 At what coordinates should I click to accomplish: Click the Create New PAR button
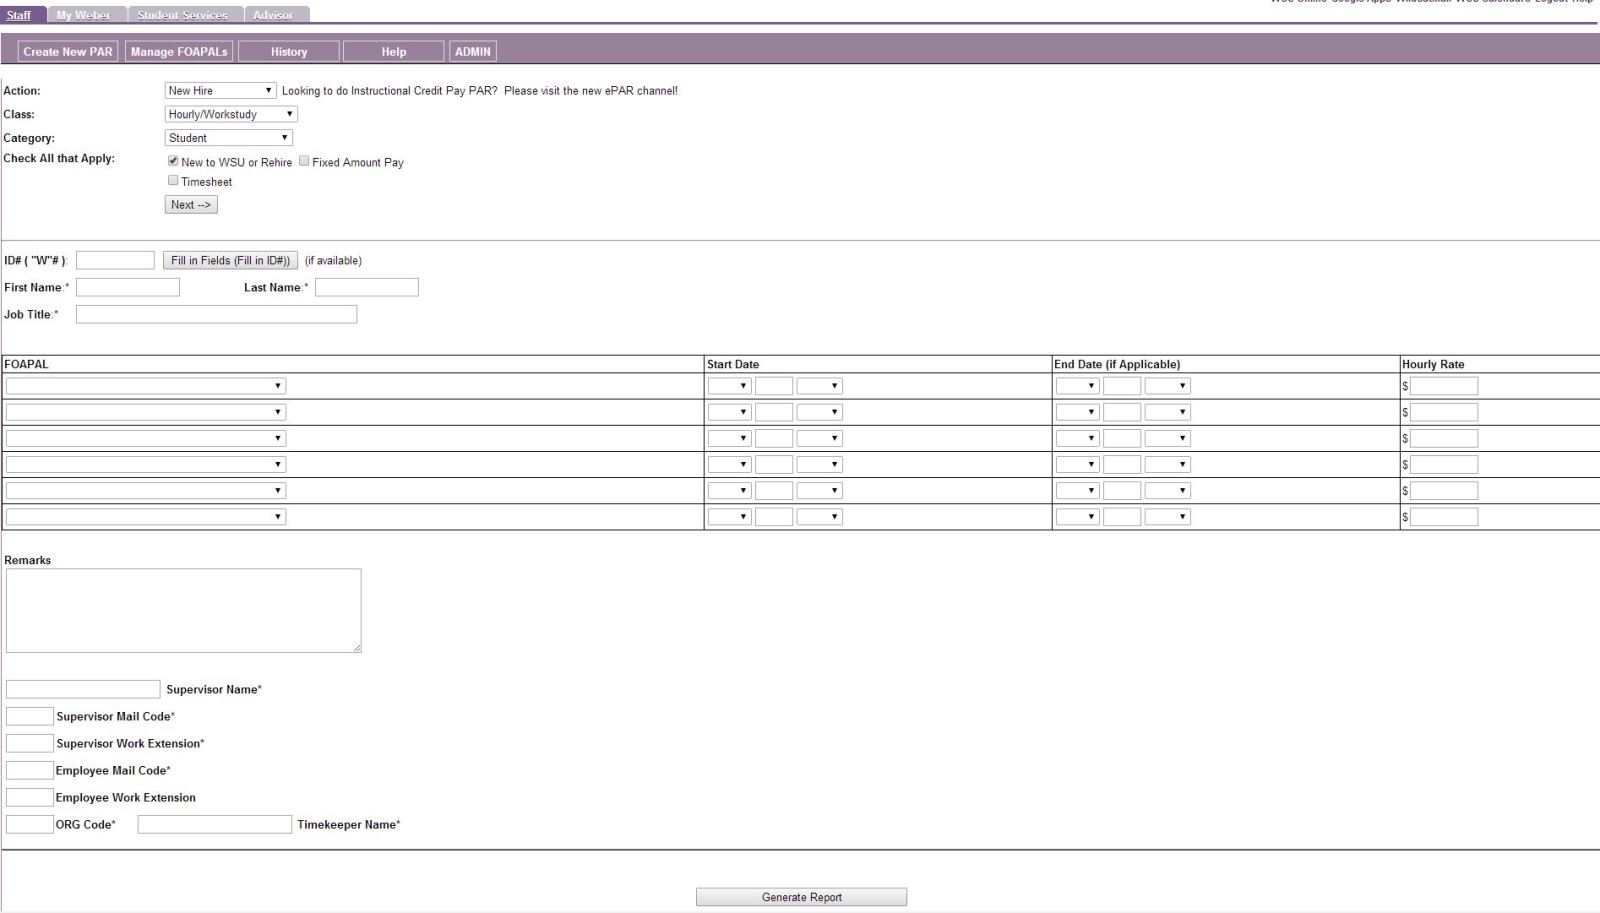click(68, 52)
